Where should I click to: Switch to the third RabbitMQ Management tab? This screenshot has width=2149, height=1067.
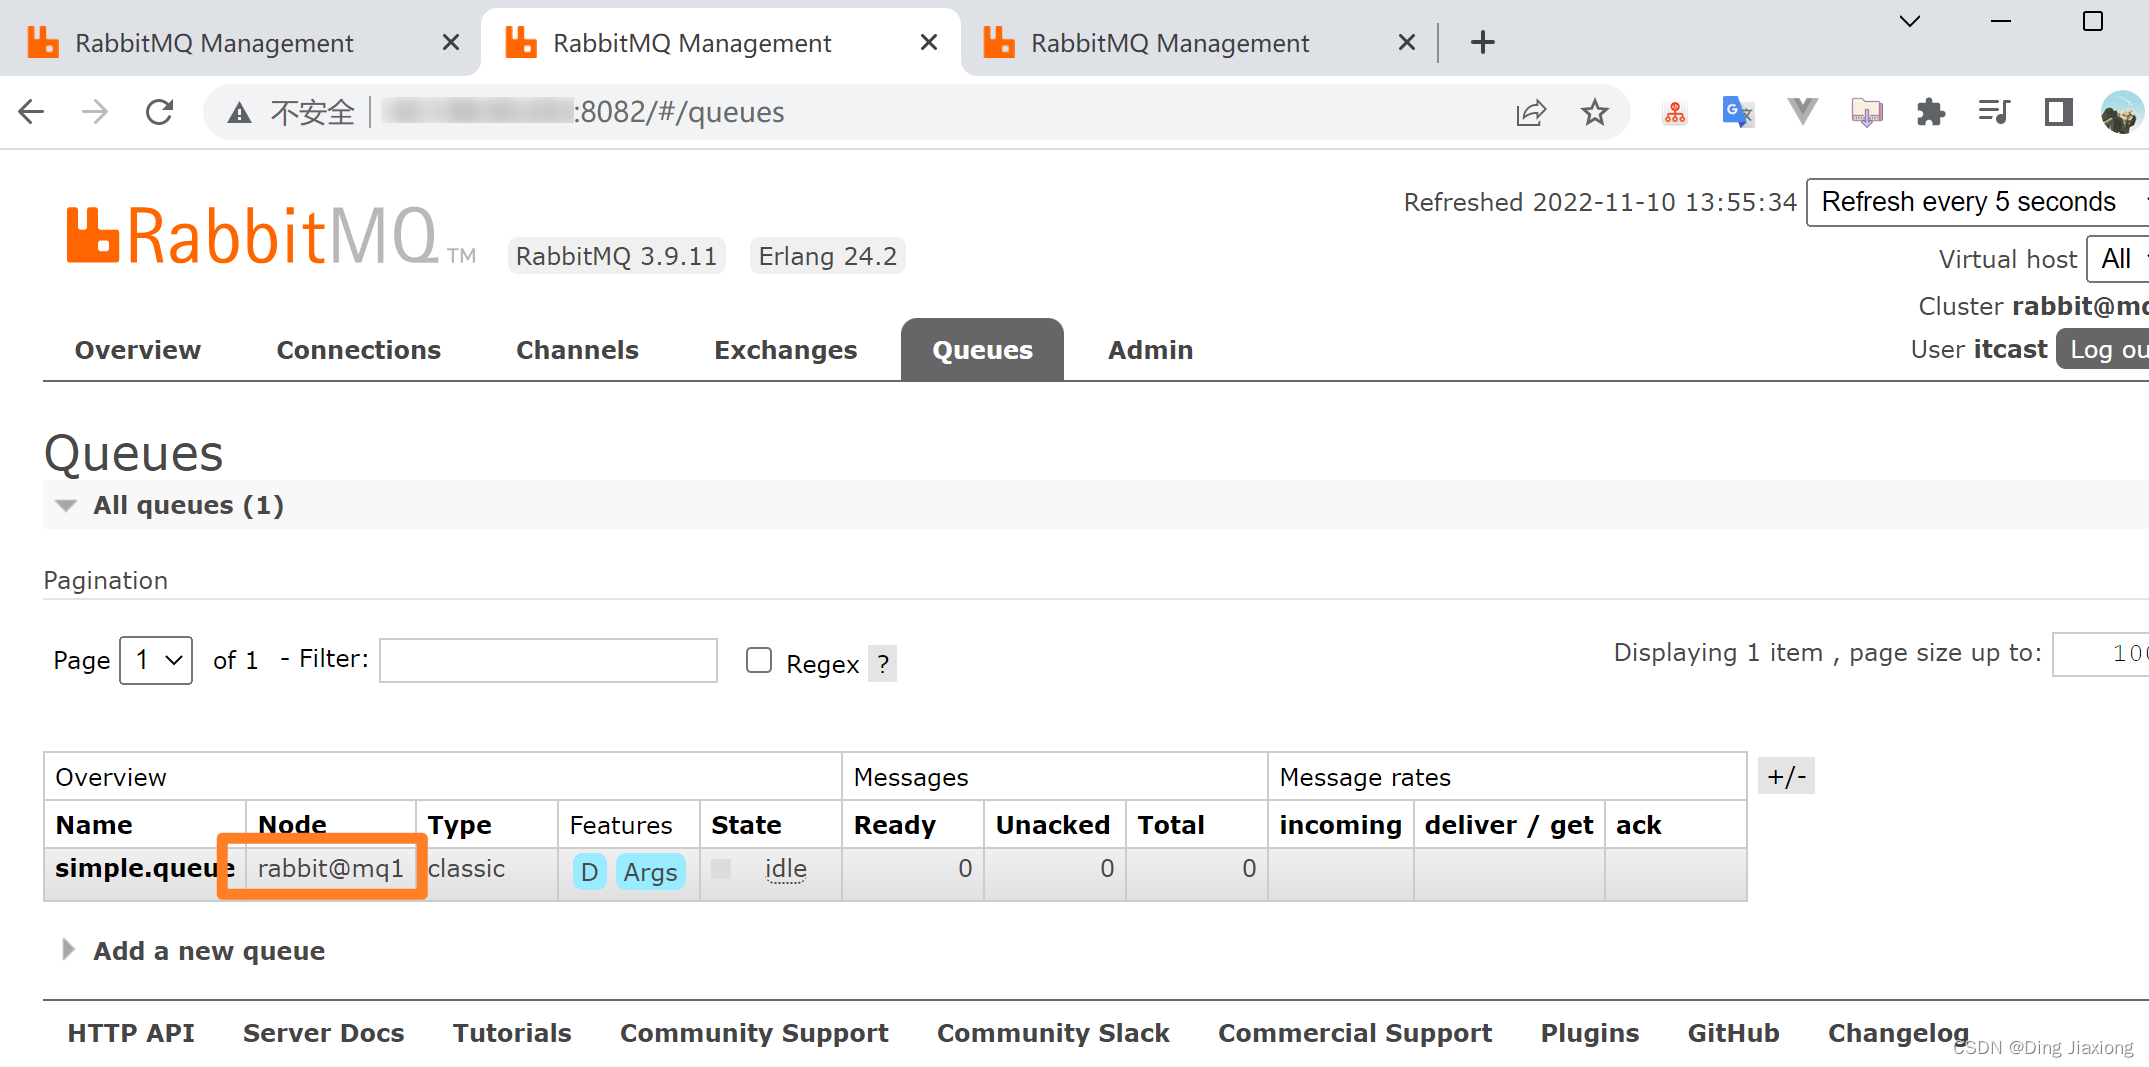(x=1170, y=43)
